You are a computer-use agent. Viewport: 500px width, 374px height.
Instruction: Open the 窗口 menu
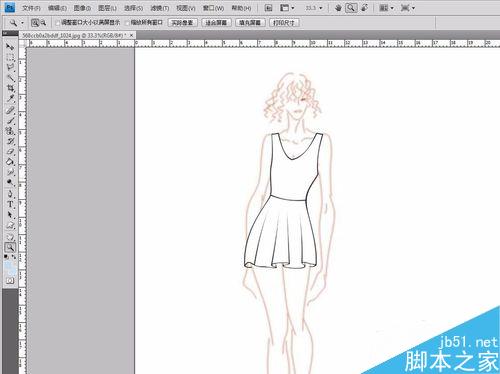click(213, 8)
